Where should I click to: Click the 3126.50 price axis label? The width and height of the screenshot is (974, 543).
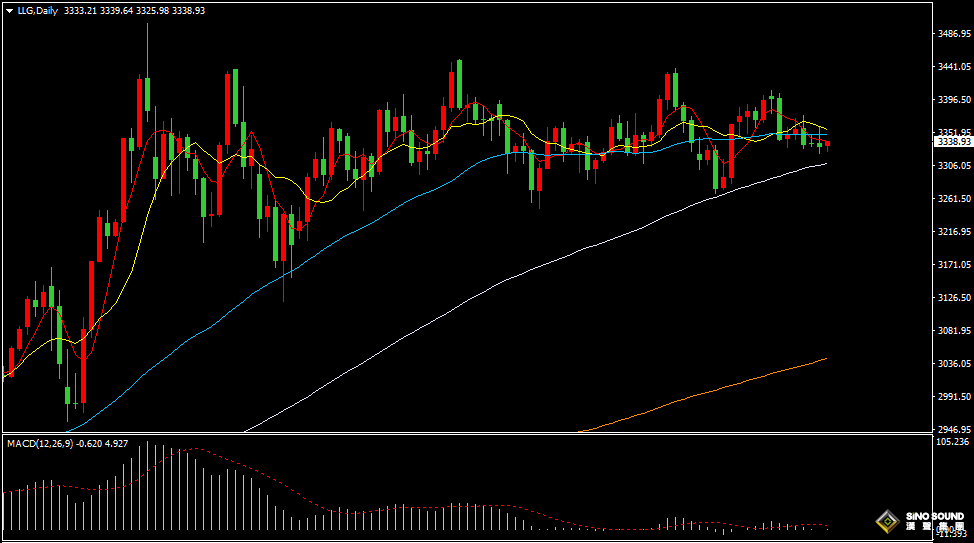[x=954, y=298]
